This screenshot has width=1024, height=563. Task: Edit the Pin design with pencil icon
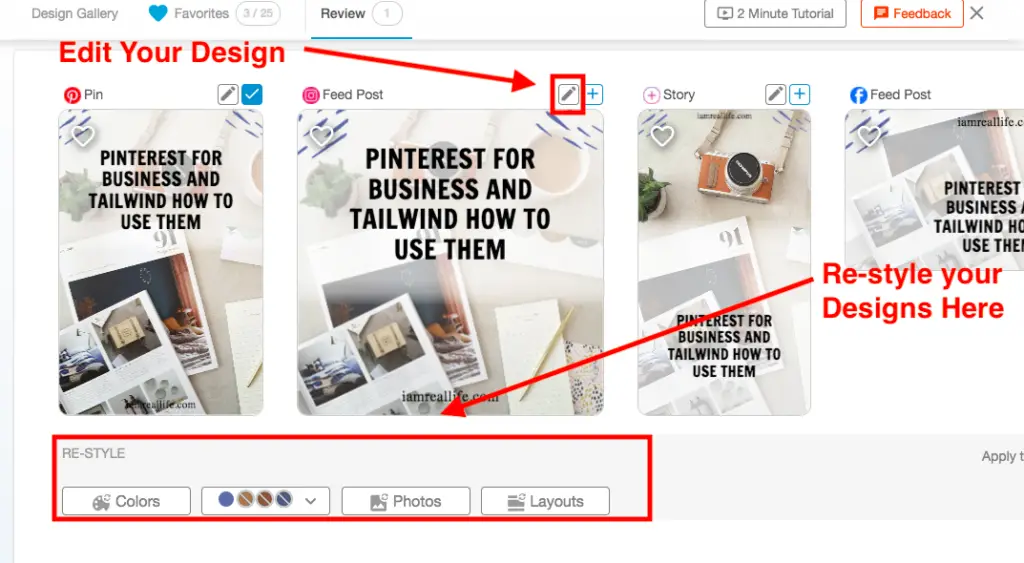[227, 95]
